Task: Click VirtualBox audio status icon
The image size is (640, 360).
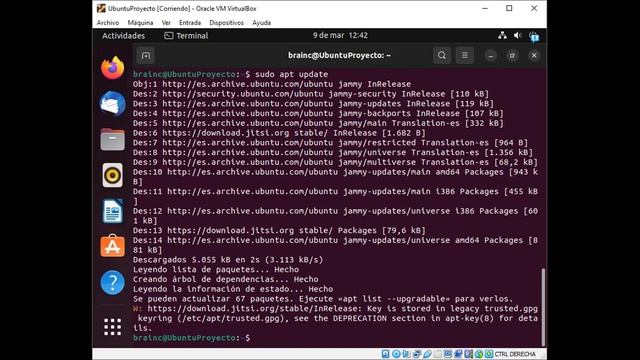Action: [406, 354]
